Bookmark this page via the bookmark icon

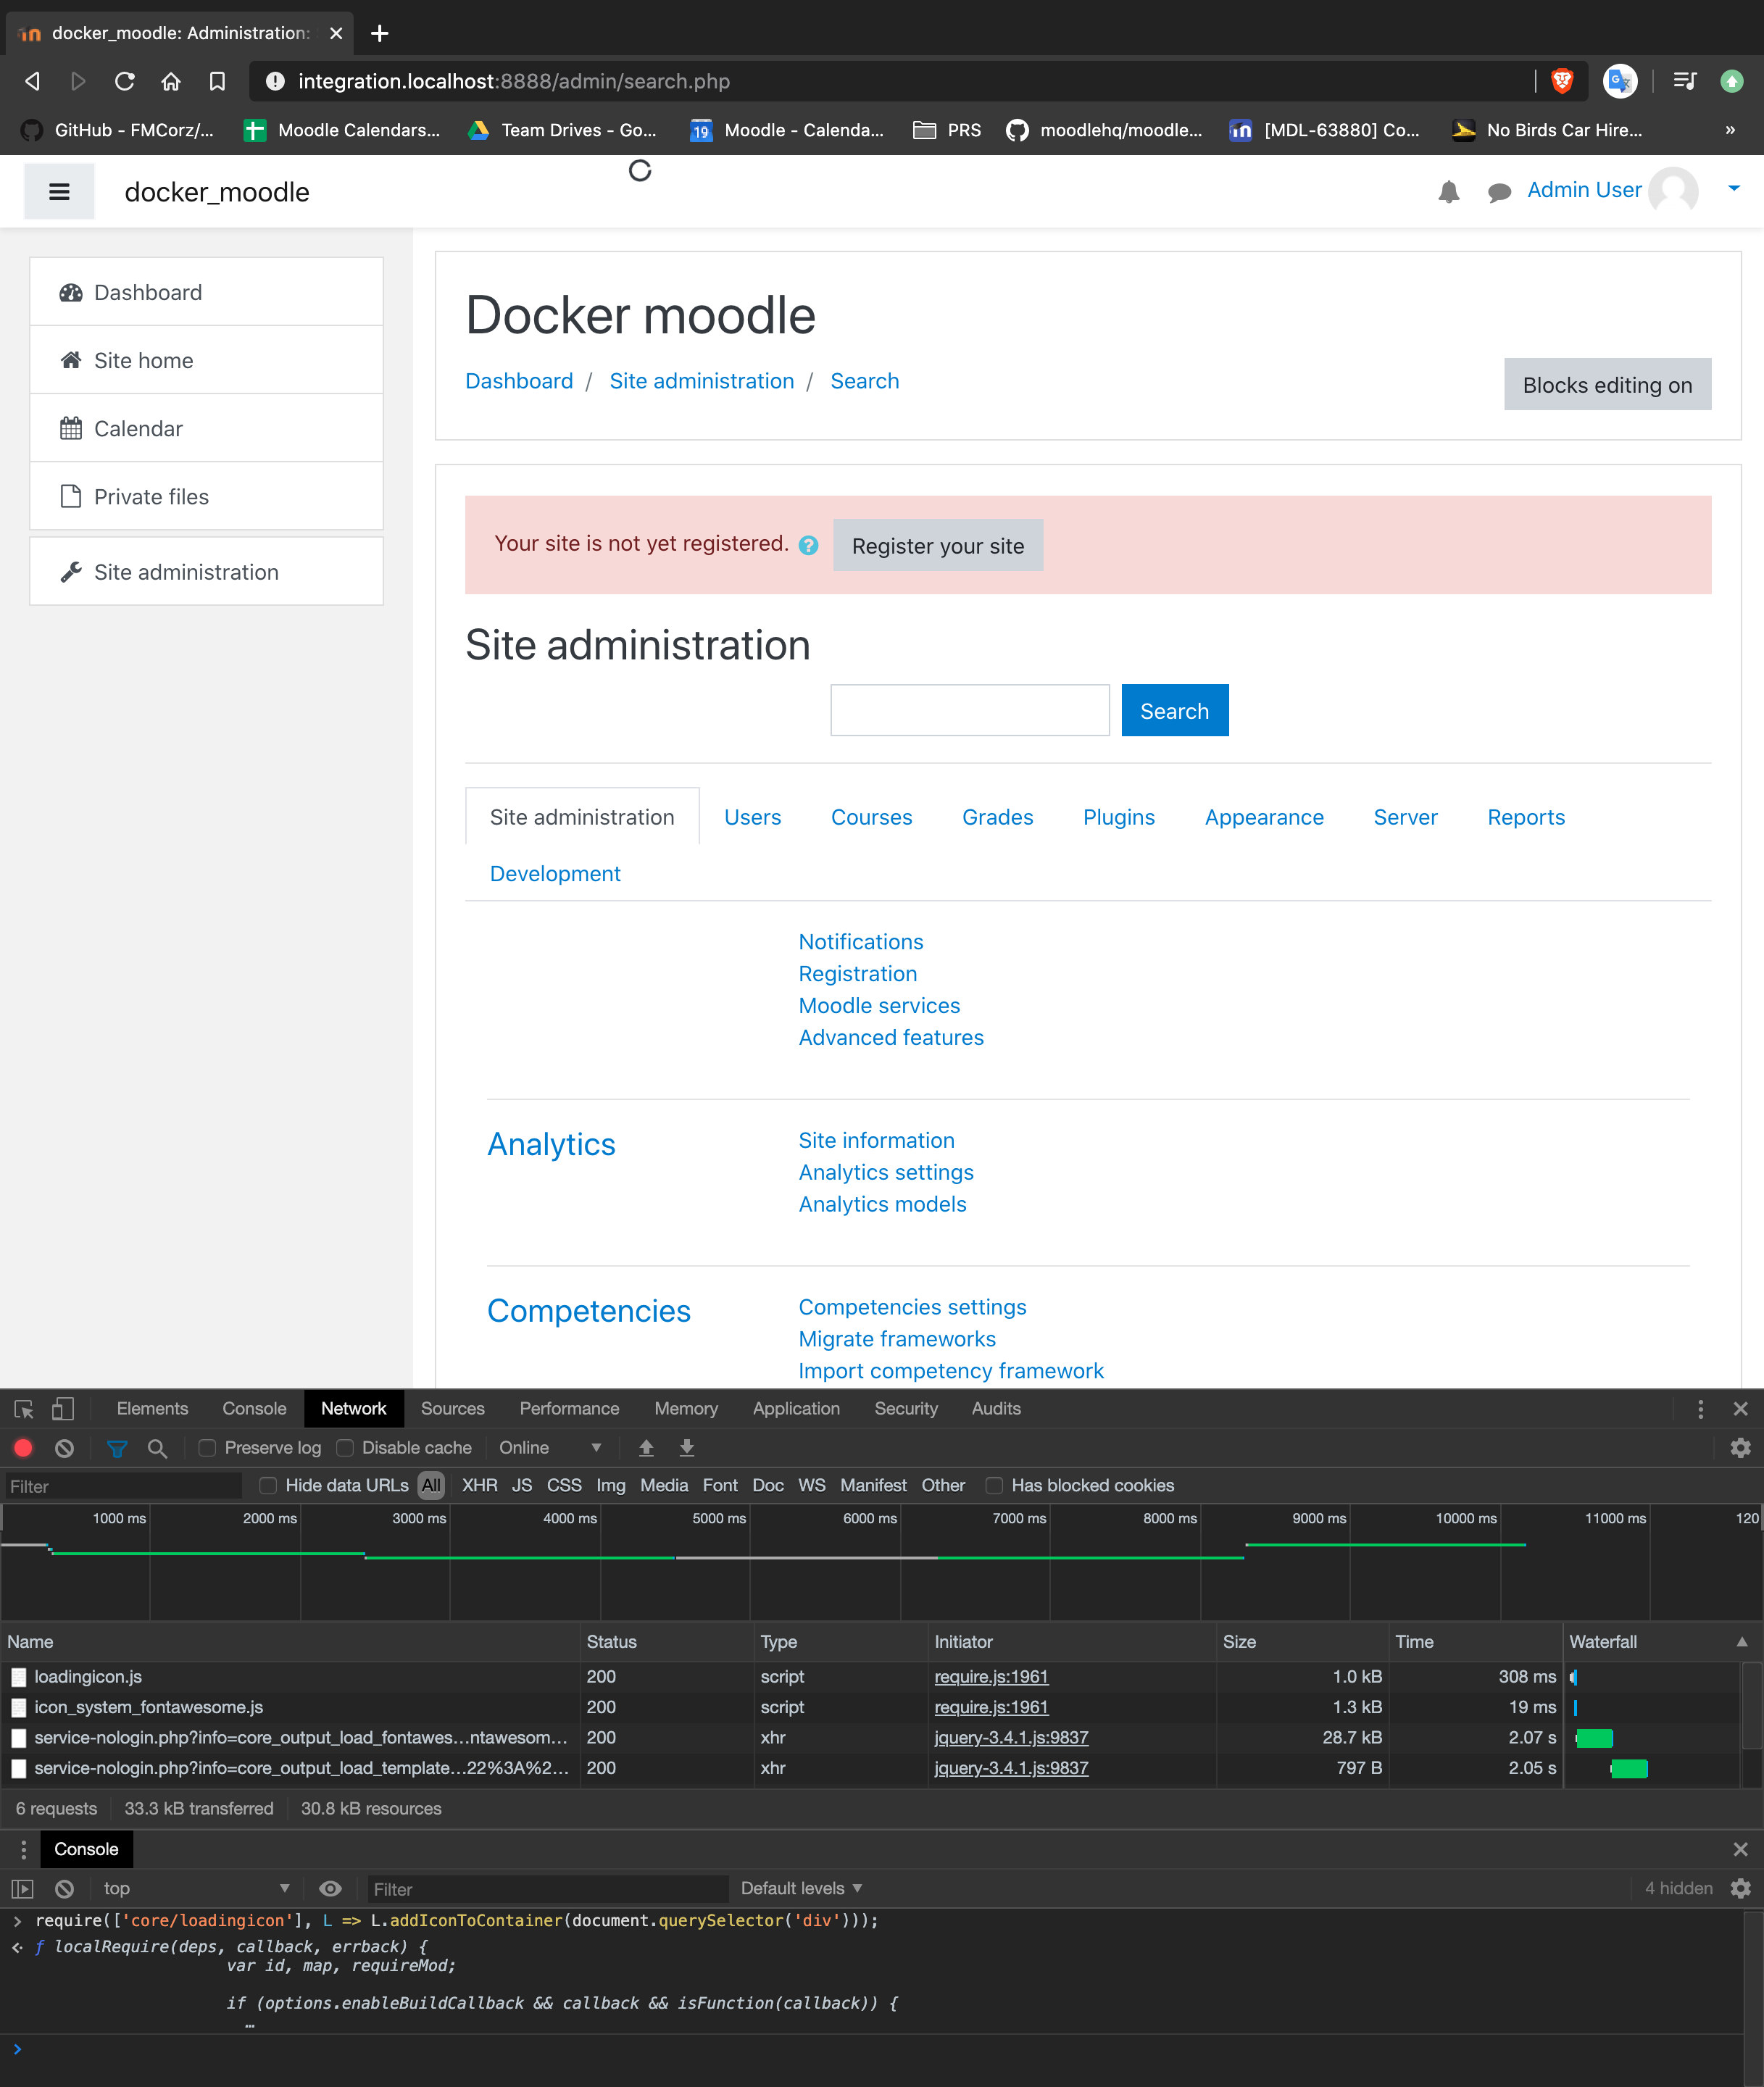point(217,81)
